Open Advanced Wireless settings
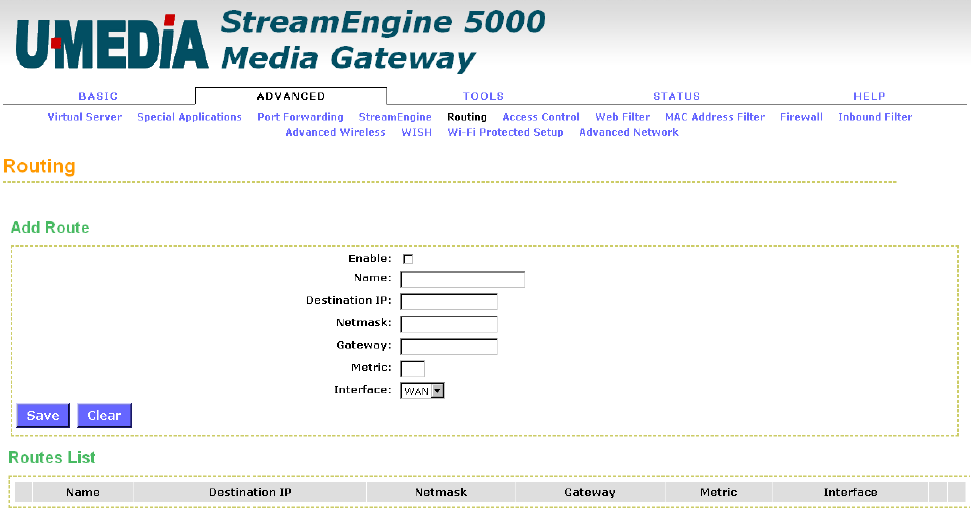 click(x=335, y=132)
